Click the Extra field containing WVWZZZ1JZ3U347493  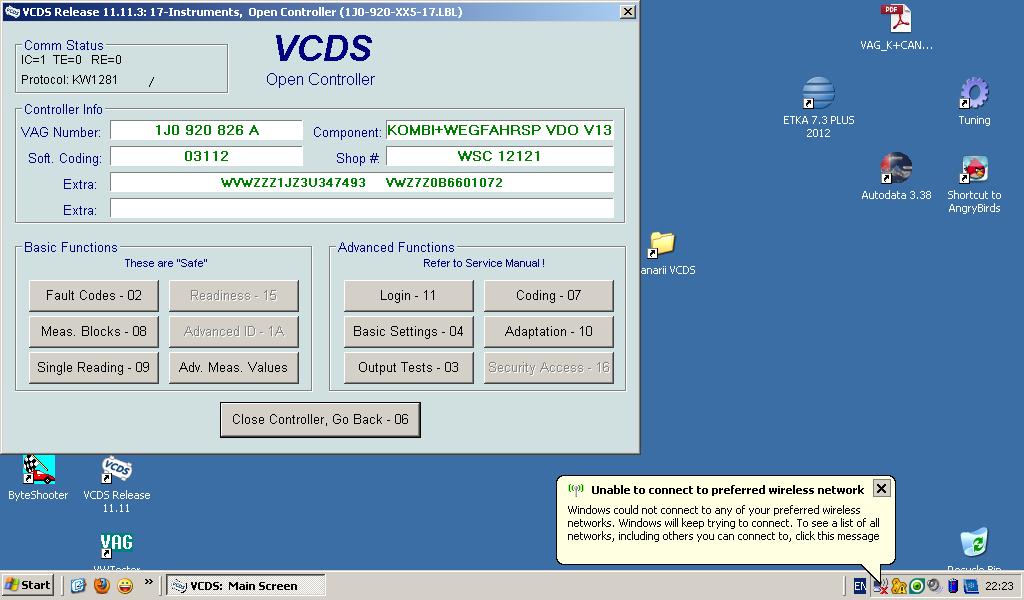(x=362, y=182)
